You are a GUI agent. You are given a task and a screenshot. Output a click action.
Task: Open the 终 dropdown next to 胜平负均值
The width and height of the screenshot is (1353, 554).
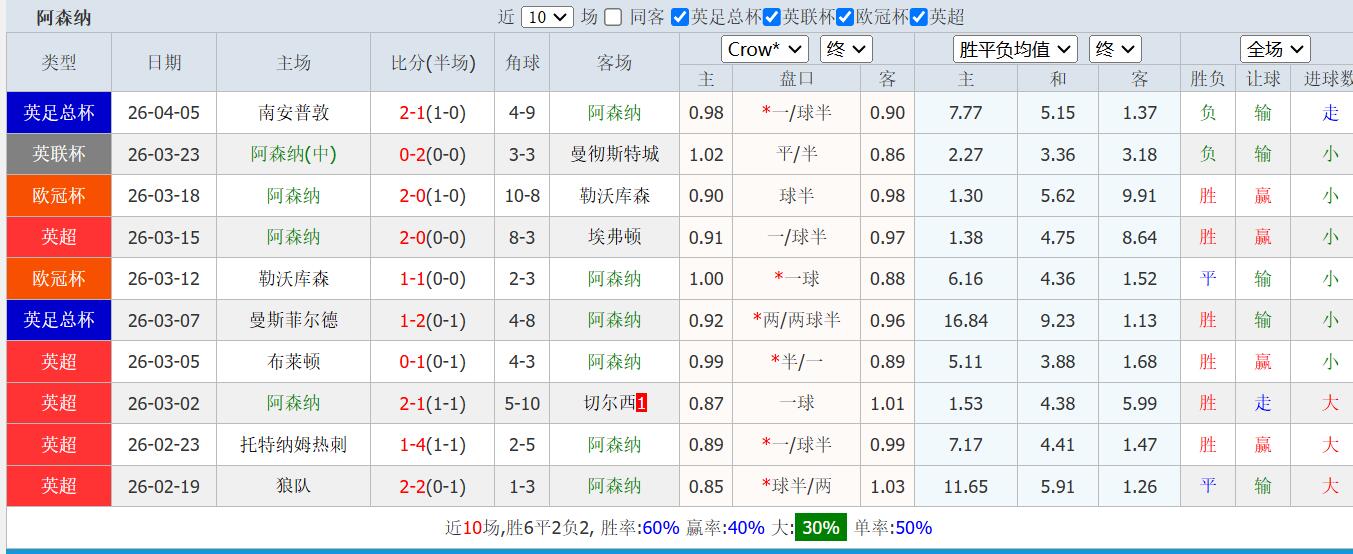[1114, 49]
